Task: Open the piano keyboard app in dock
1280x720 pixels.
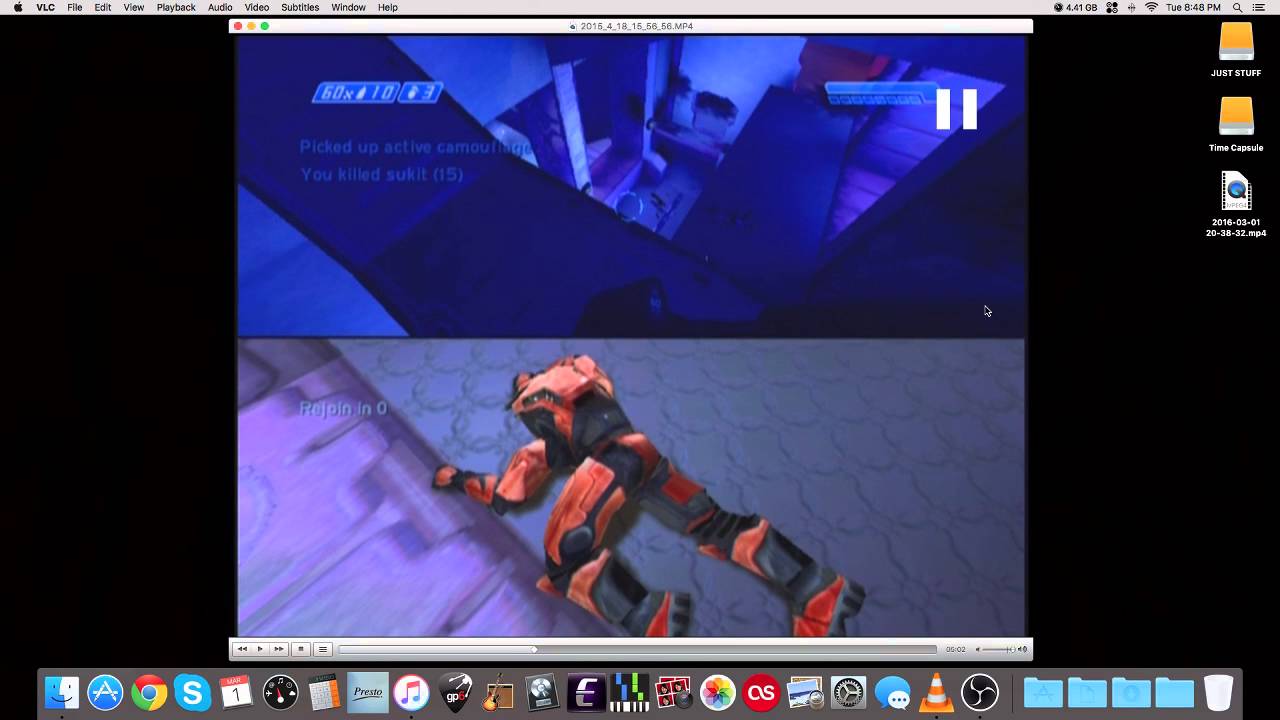Action: pos(630,692)
